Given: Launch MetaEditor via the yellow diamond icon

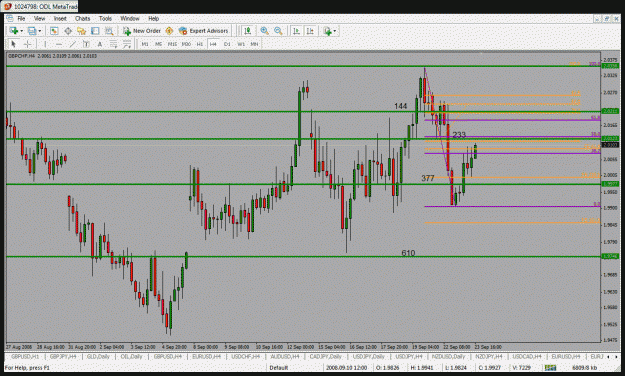Looking at the screenshot, I should (x=169, y=31).
